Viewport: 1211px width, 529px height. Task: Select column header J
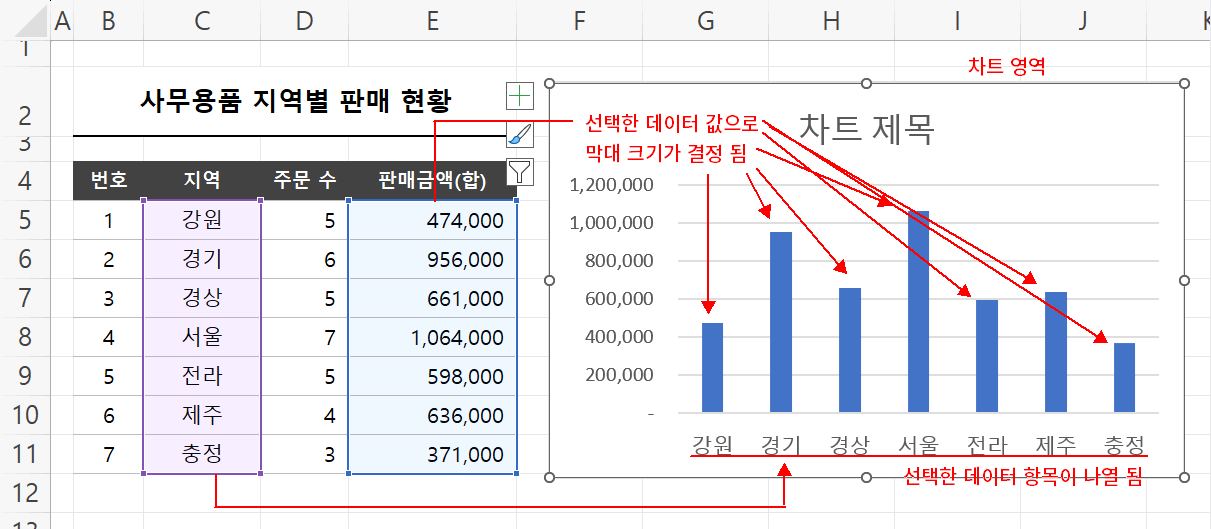(1084, 20)
